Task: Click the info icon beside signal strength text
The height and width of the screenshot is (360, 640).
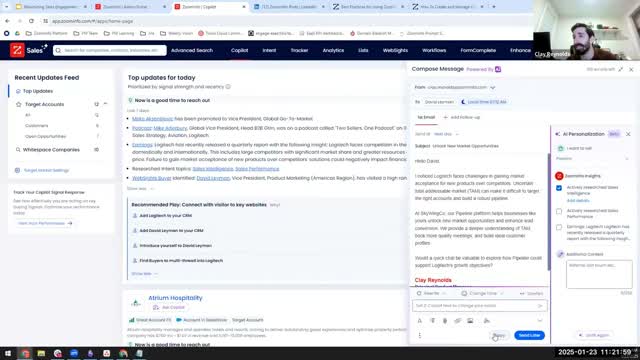Action: (228, 87)
